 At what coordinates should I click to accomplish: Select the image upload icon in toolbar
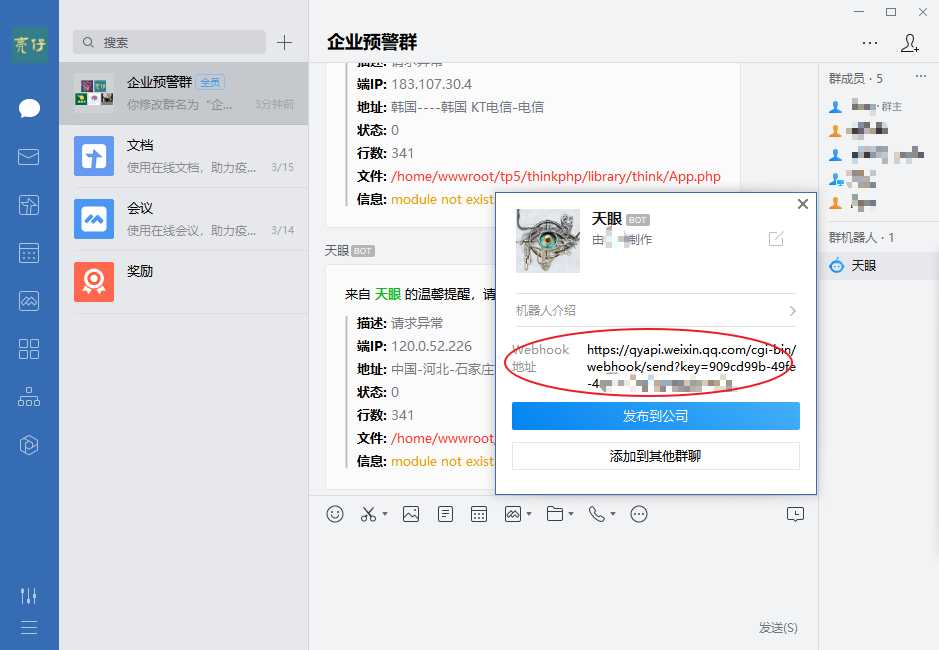410,513
